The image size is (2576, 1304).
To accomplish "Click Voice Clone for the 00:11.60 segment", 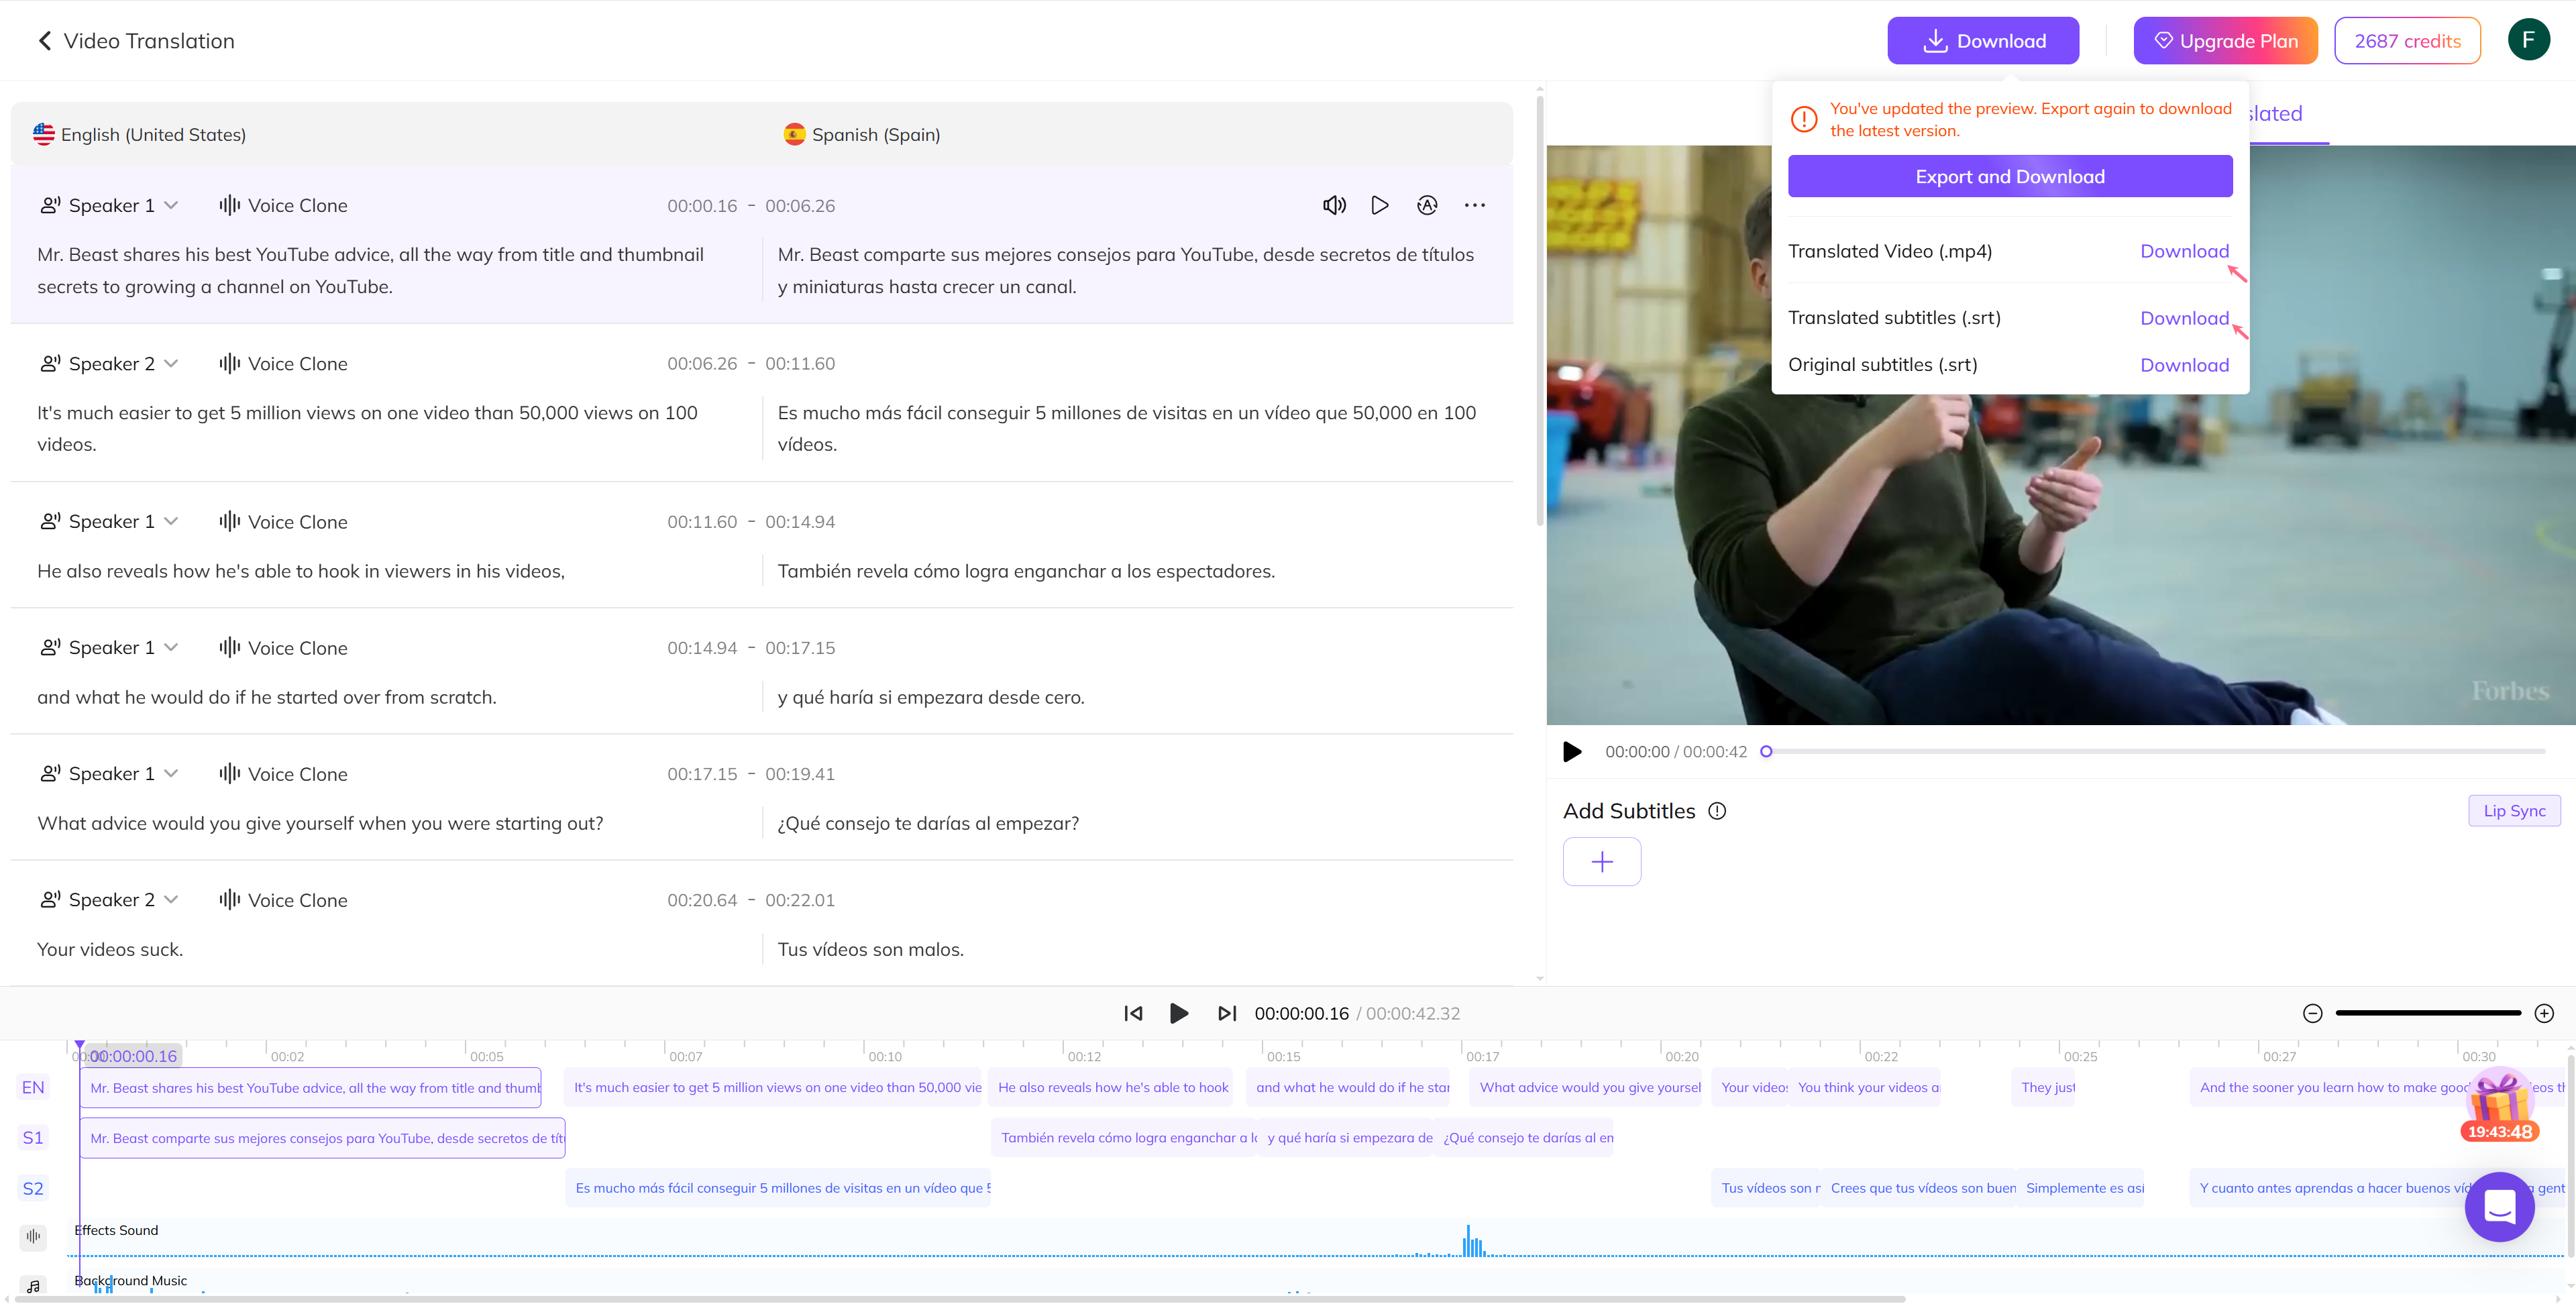I will click(283, 522).
